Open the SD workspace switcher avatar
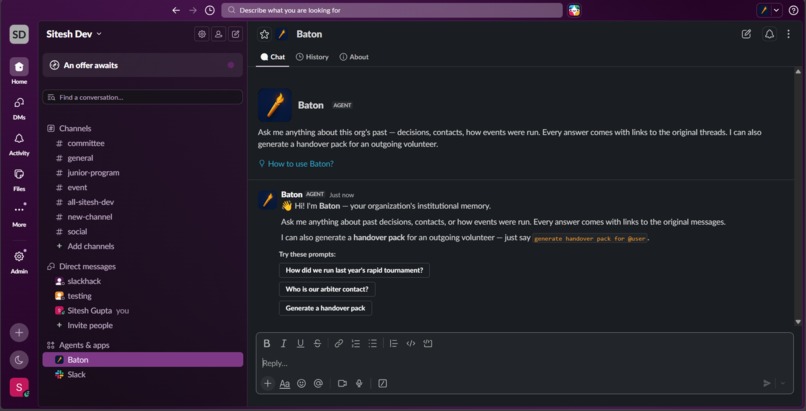Image resolution: width=806 pixels, height=411 pixels. click(x=19, y=34)
